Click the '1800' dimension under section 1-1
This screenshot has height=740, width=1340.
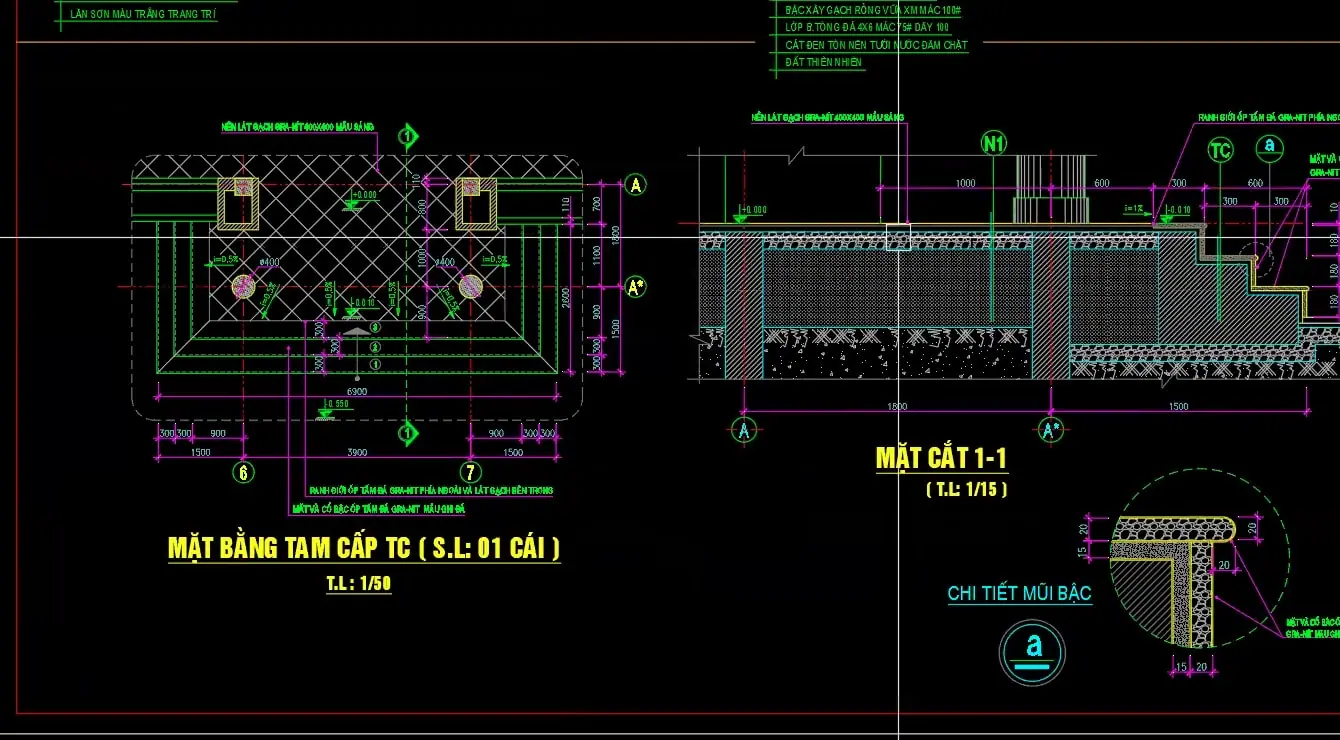coord(896,407)
